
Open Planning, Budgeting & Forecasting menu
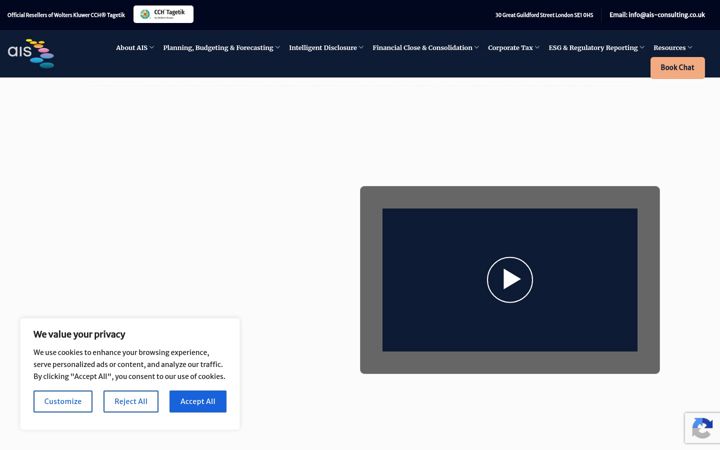[218, 48]
